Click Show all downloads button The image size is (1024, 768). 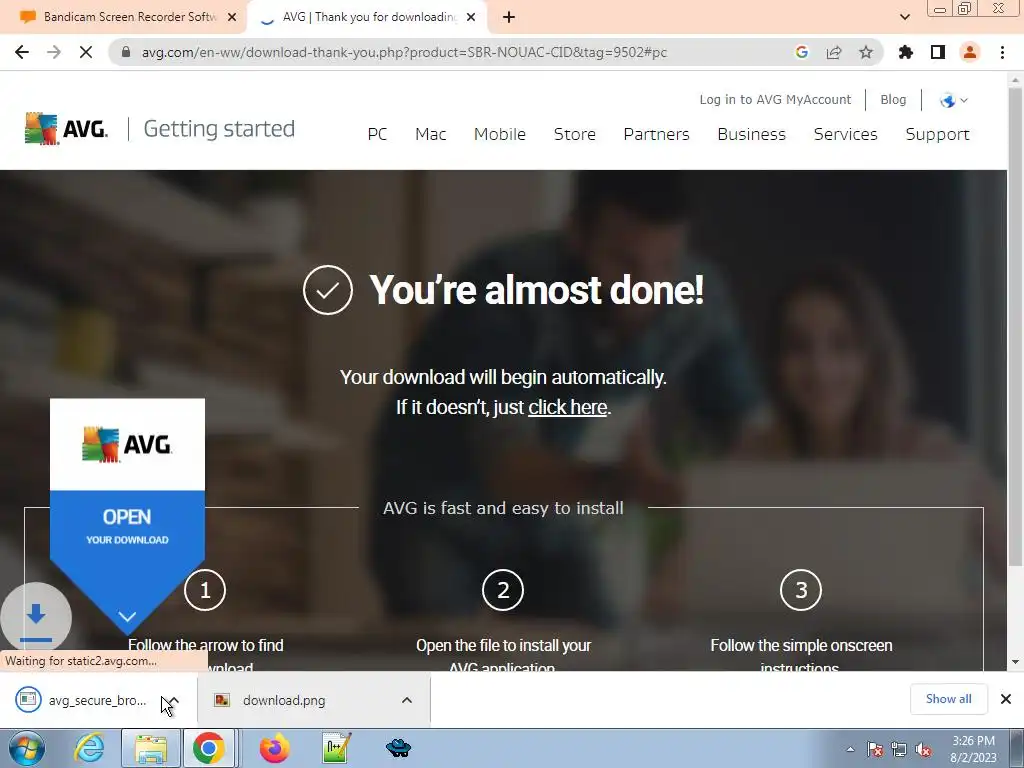click(948, 699)
